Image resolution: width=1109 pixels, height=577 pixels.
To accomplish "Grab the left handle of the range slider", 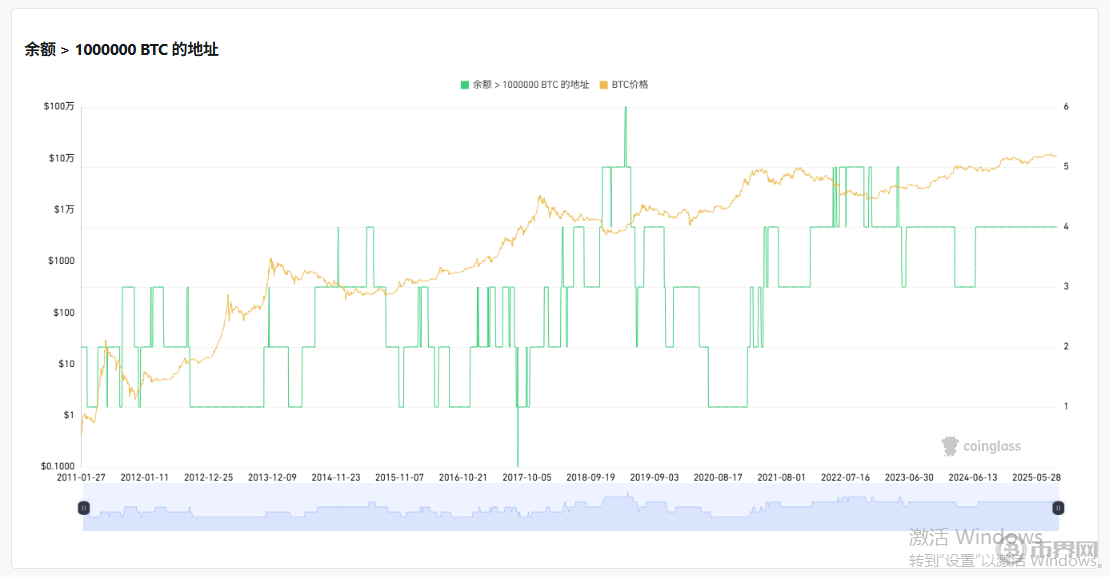I will pyautogui.click(x=84, y=508).
